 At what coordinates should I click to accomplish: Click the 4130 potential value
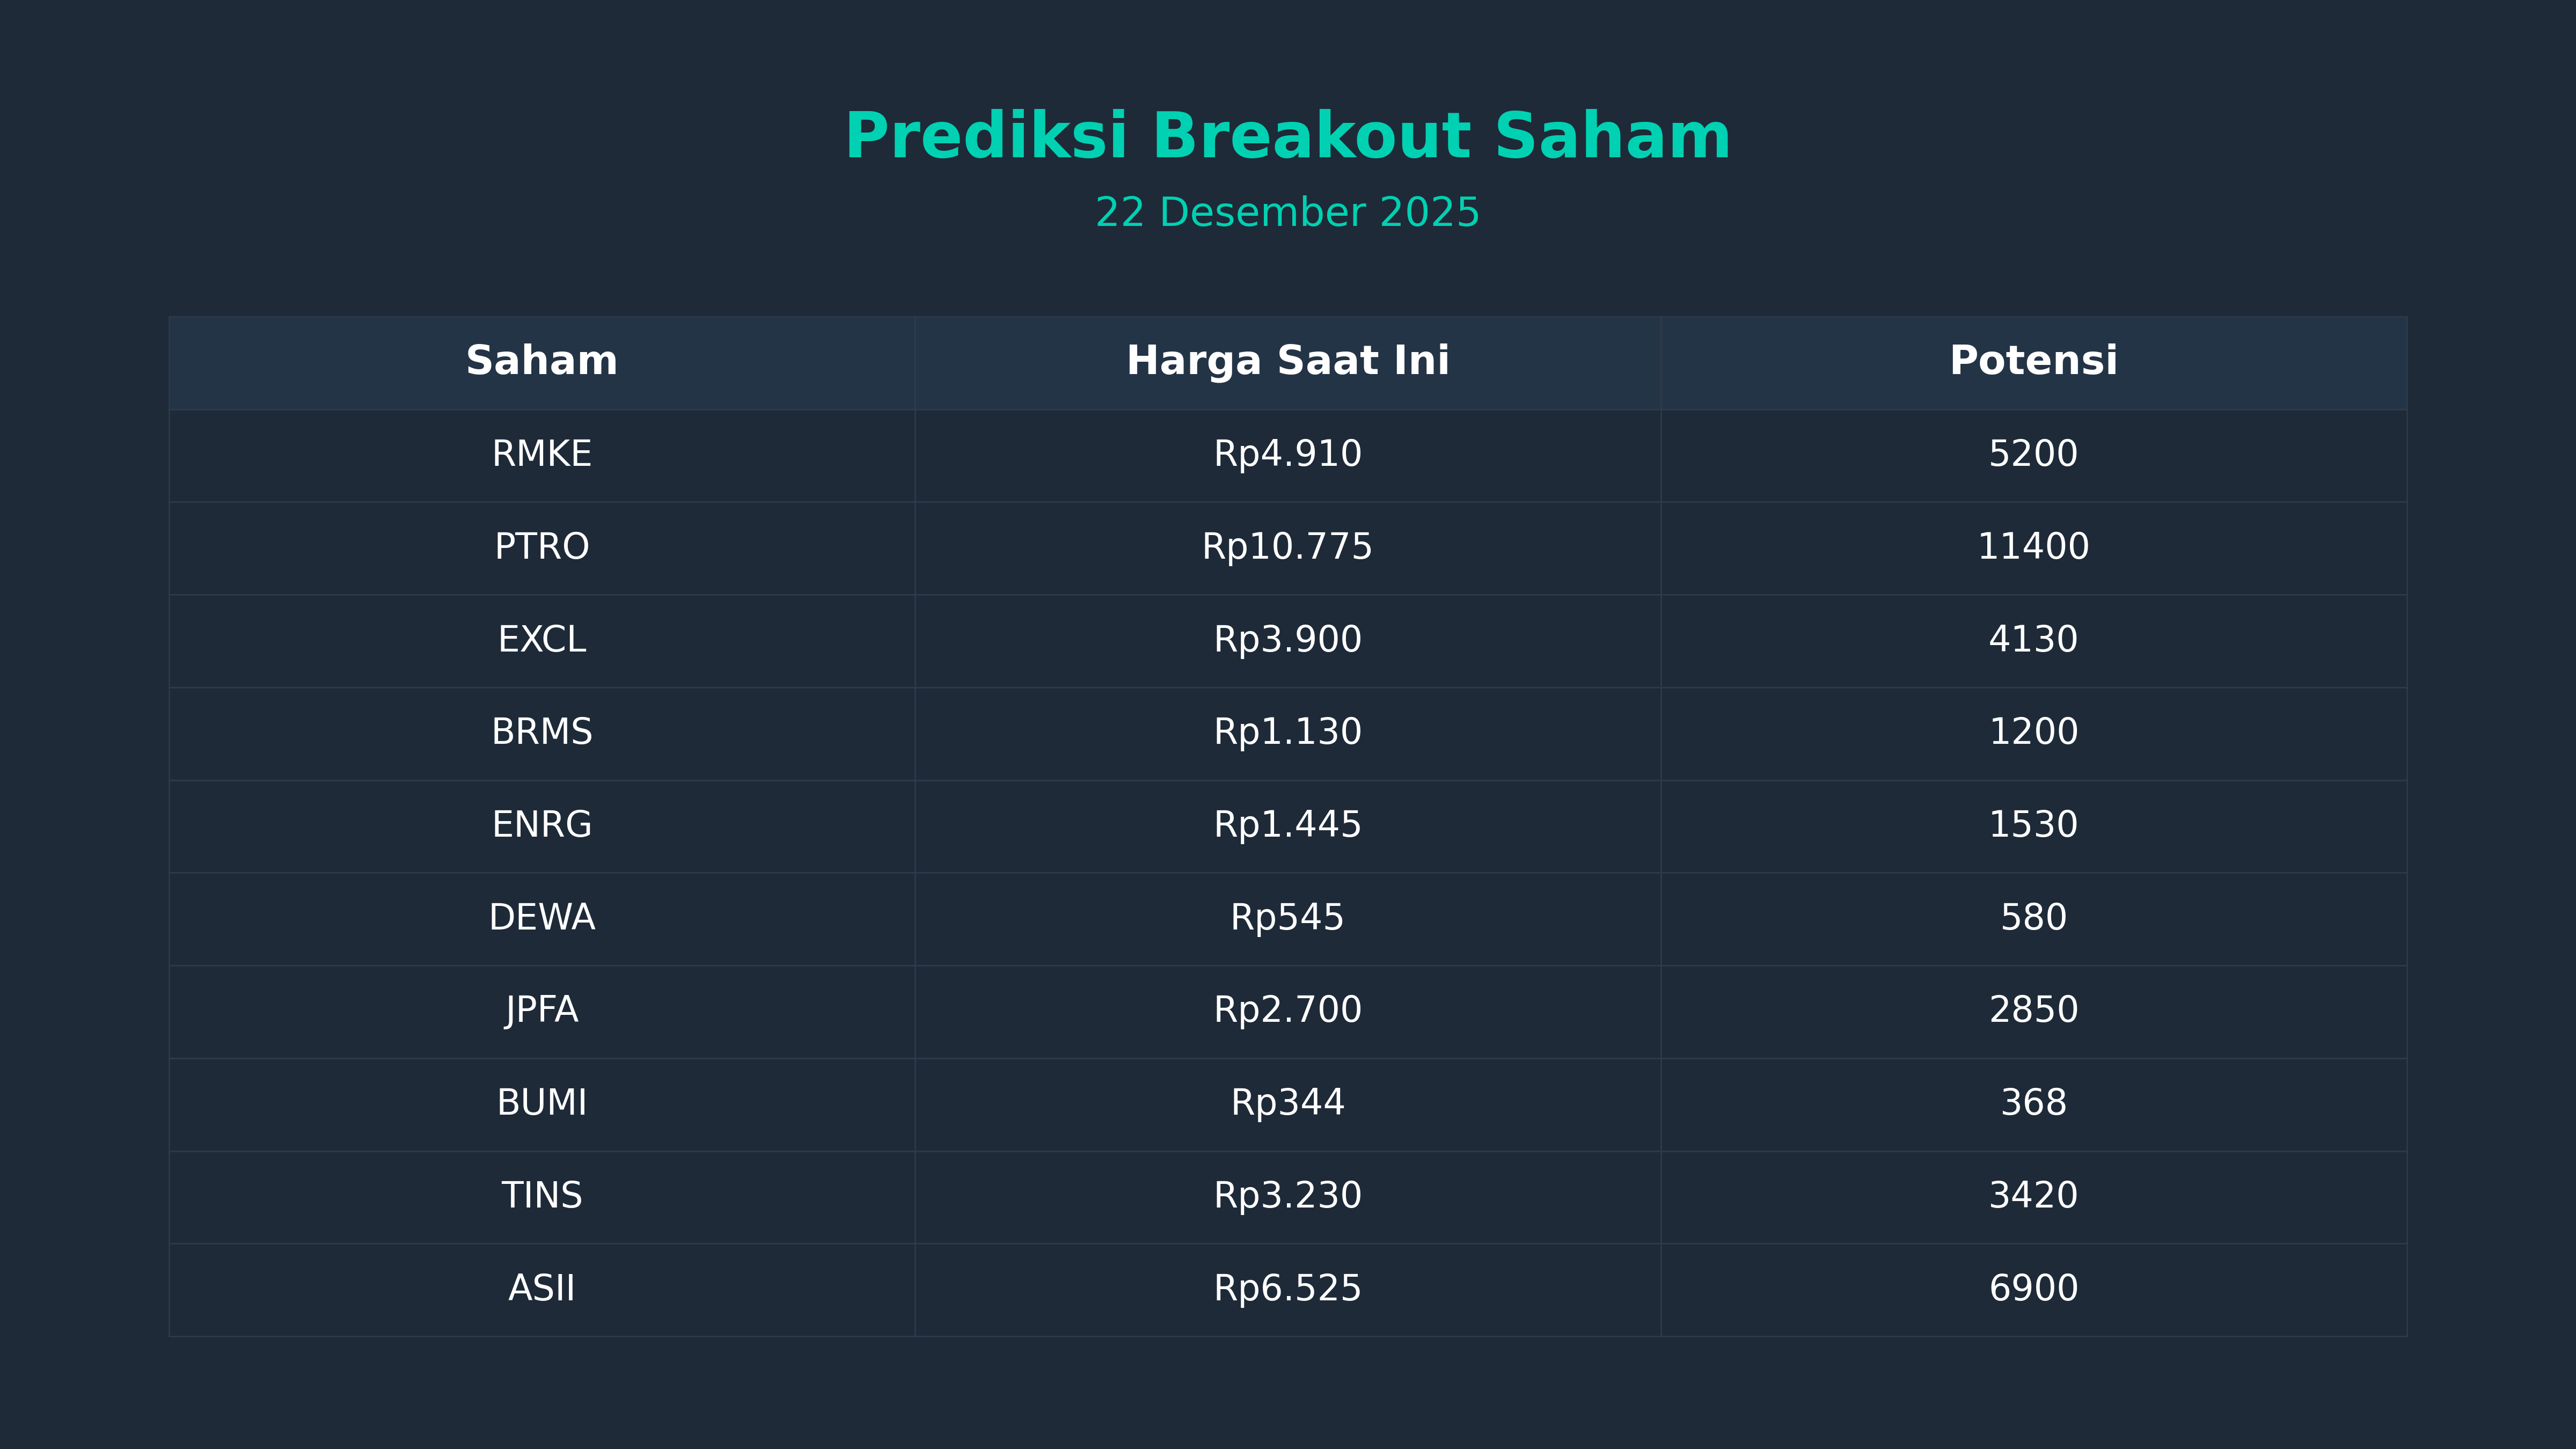2033,640
